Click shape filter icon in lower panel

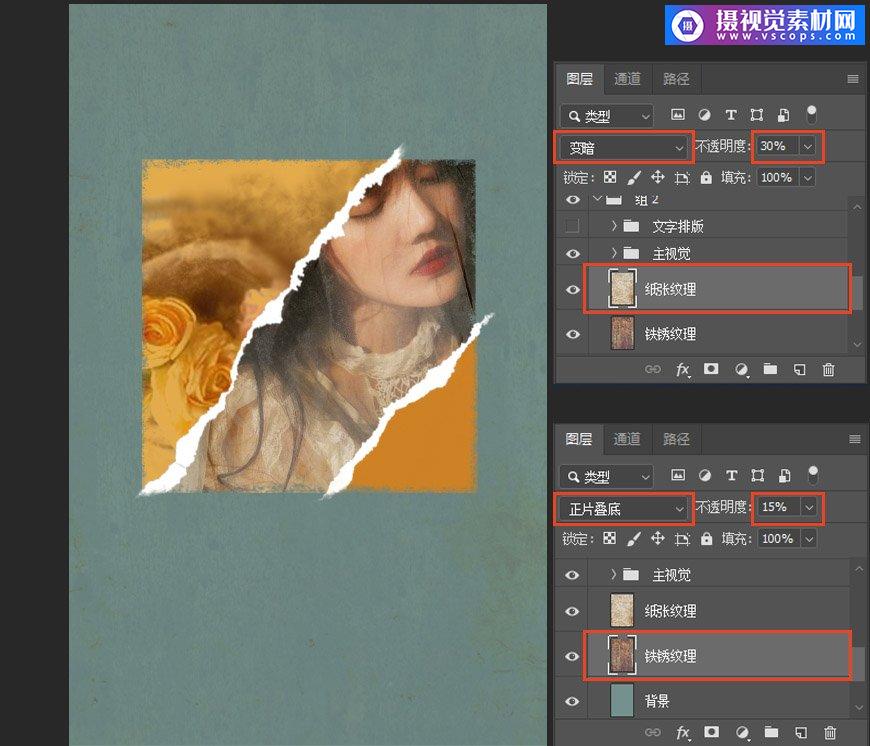(757, 475)
